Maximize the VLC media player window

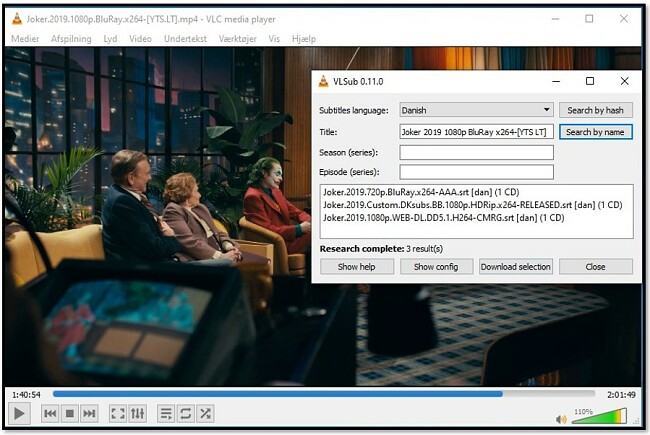click(x=589, y=19)
